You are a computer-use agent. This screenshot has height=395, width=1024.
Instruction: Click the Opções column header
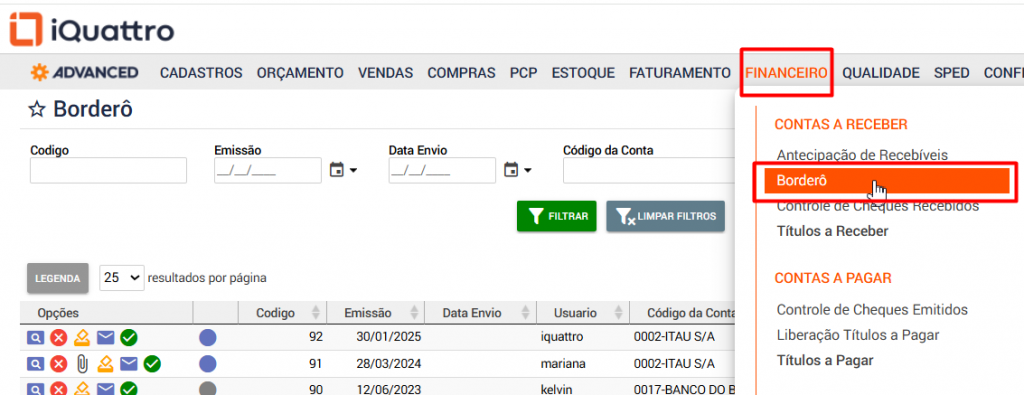58,313
